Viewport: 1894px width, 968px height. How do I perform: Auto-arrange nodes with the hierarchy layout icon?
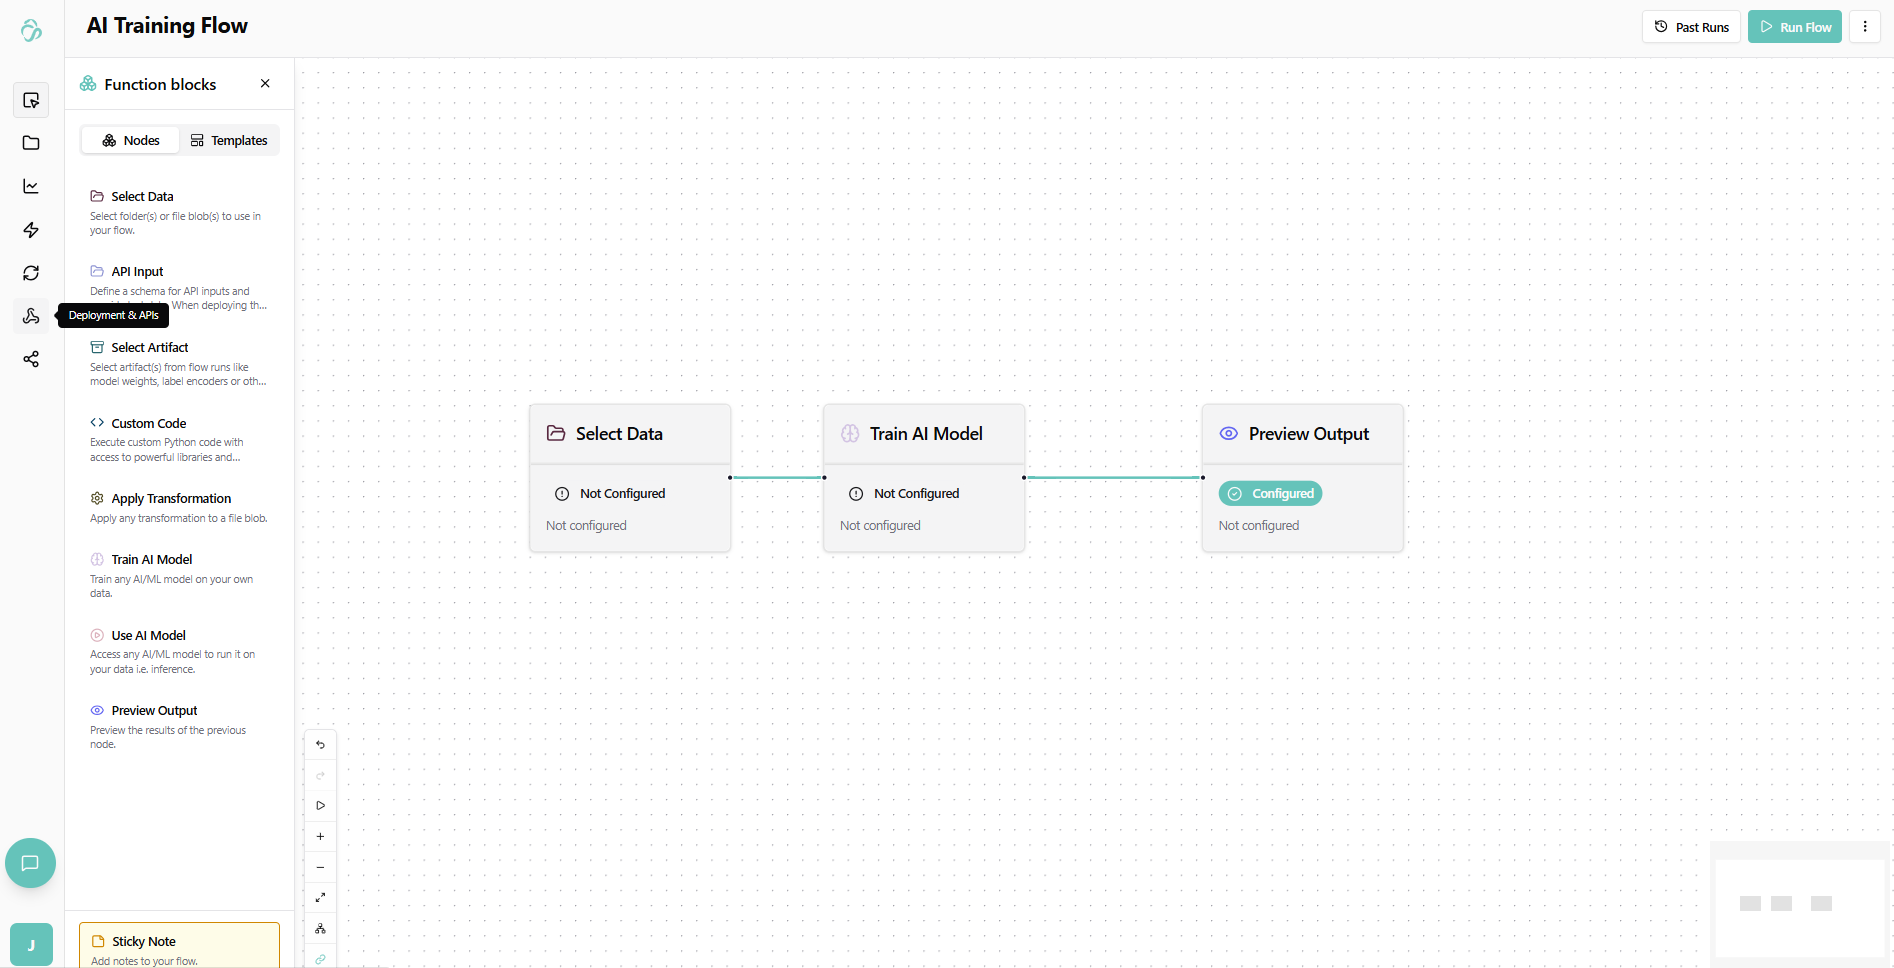point(320,929)
